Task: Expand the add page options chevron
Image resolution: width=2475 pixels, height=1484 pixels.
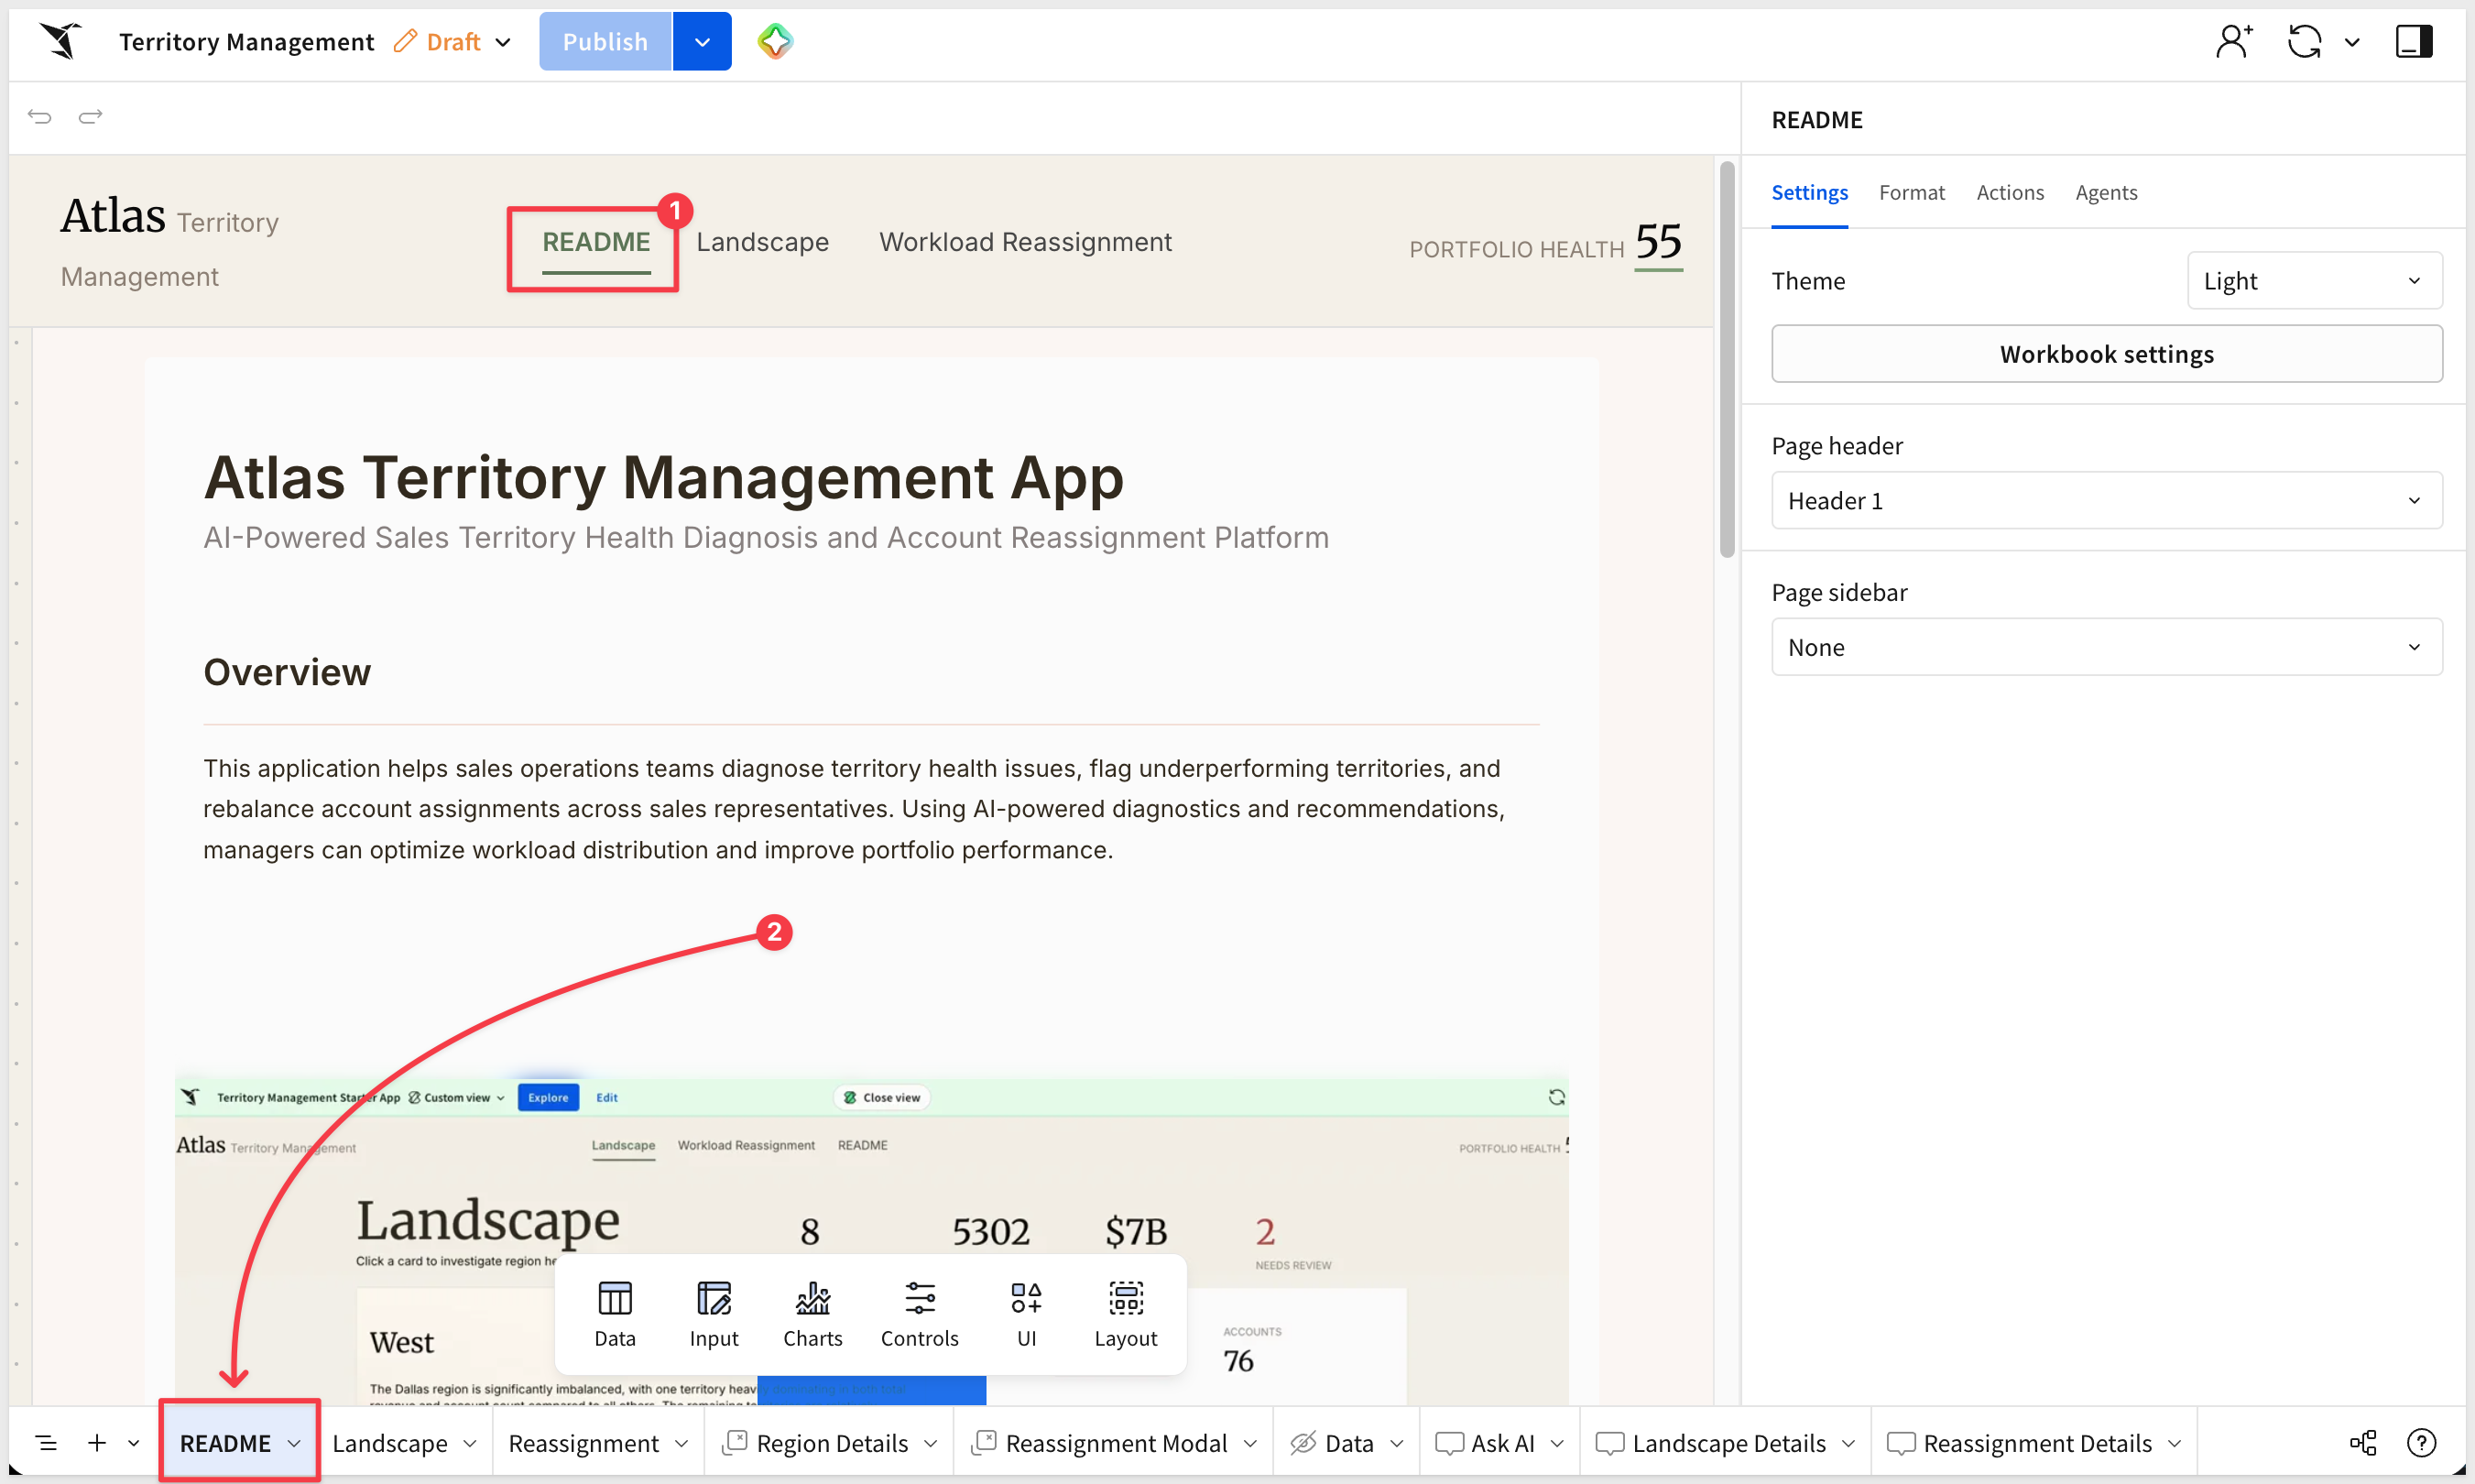Action: point(134,1443)
